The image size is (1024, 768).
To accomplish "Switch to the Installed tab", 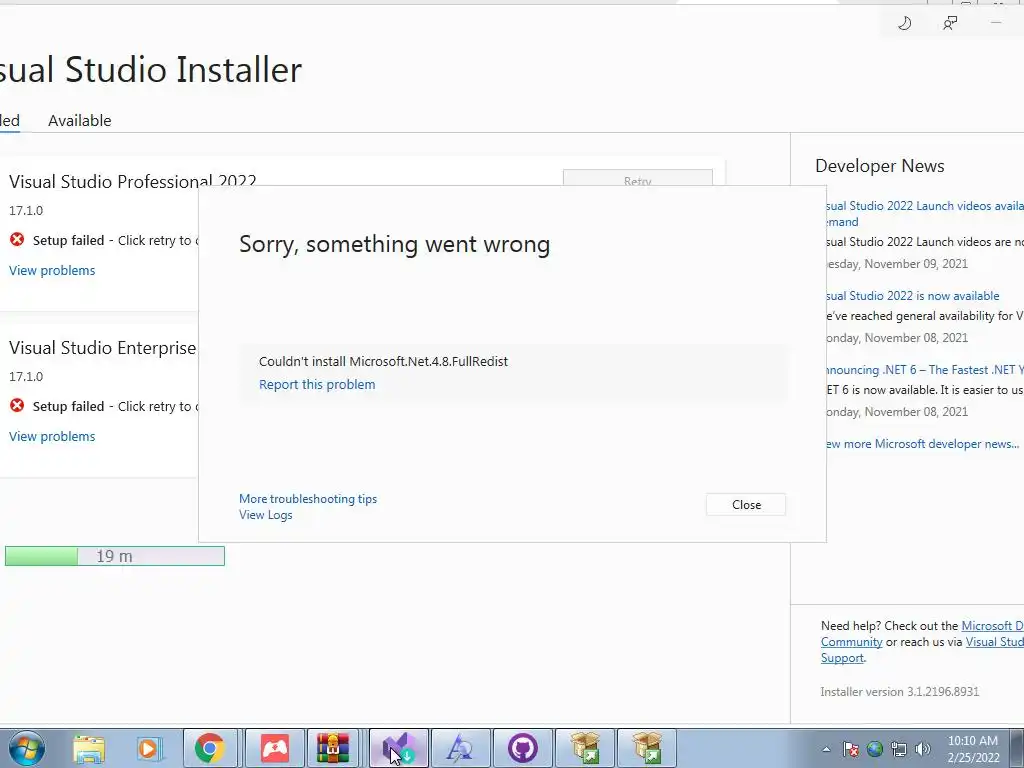I will coord(10,121).
